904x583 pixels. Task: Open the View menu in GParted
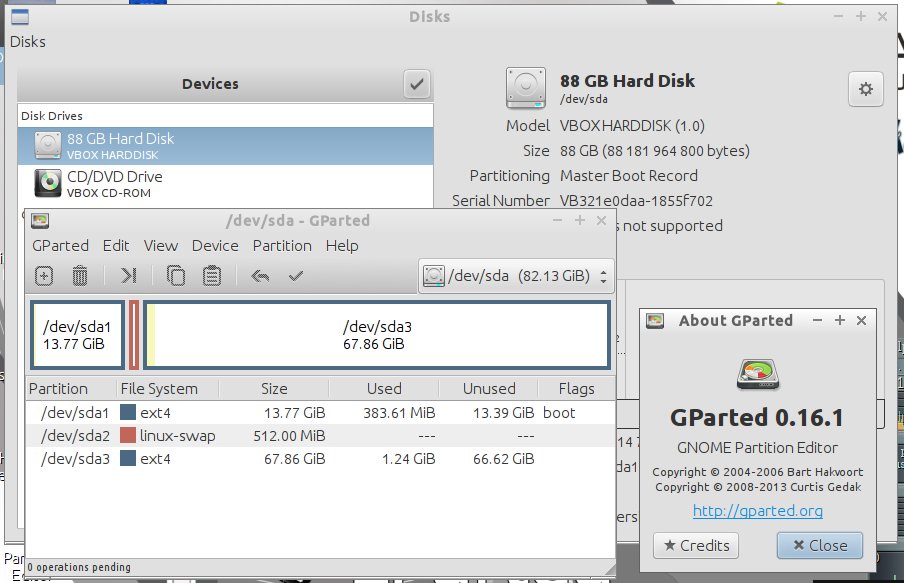click(161, 246)
